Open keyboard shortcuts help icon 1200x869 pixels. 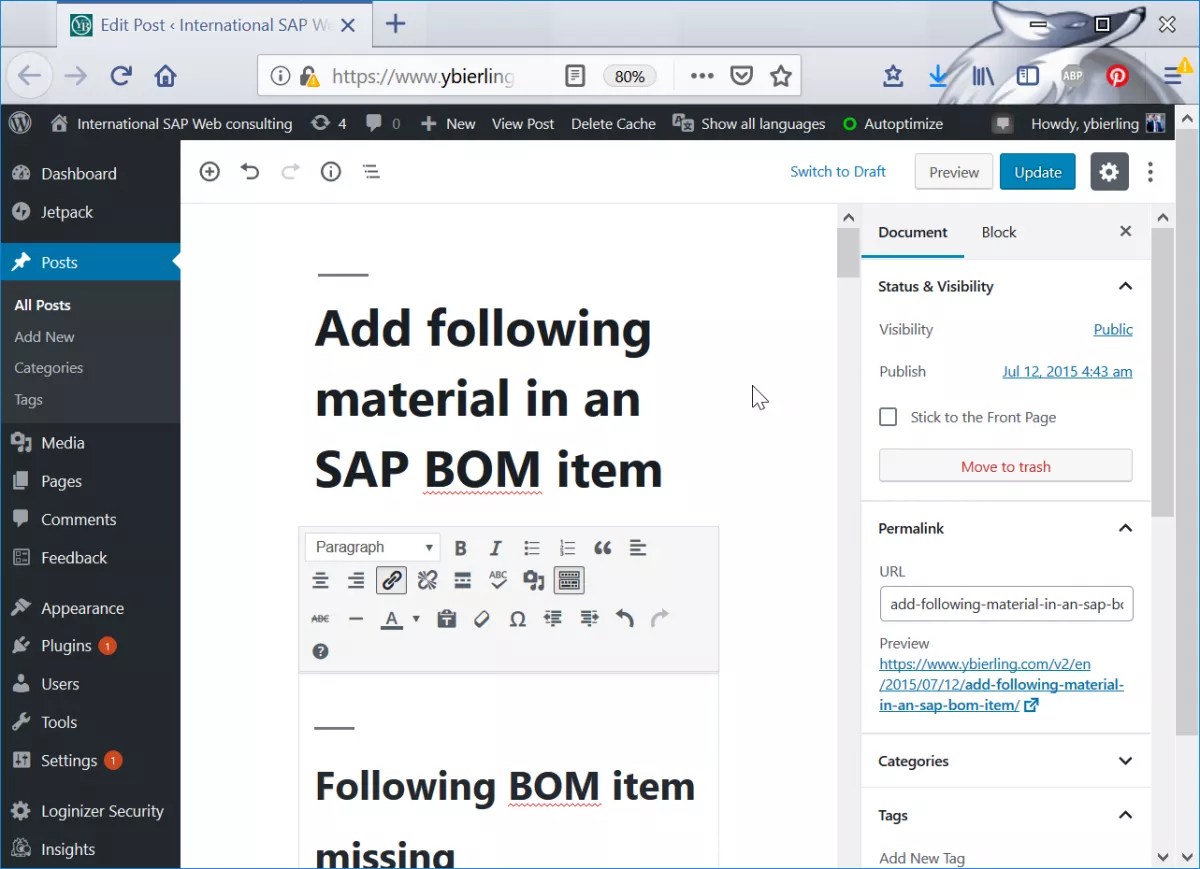click(x=320, y=651)
